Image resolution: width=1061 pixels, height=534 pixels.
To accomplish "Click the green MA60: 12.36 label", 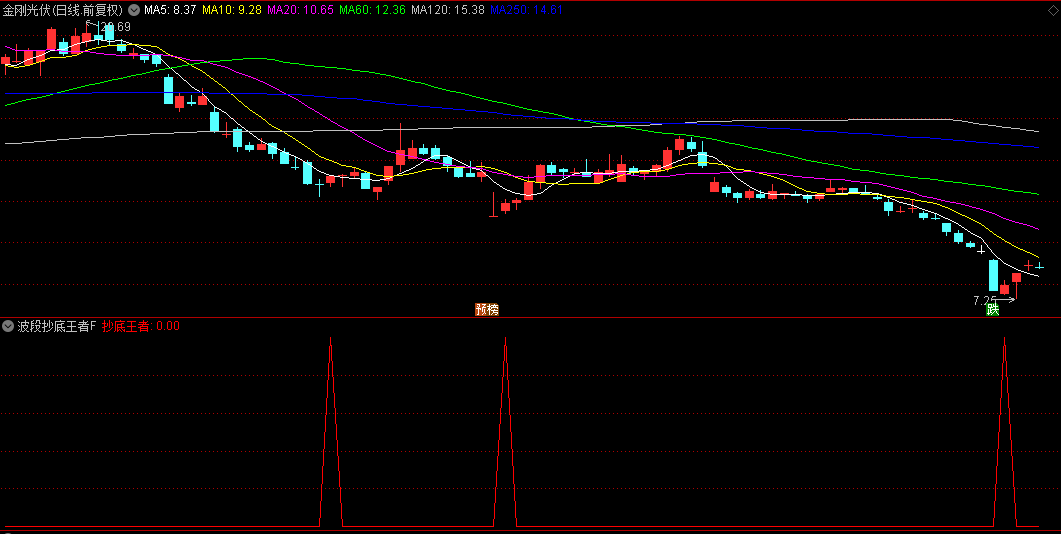I will click(x=372, y=10).
